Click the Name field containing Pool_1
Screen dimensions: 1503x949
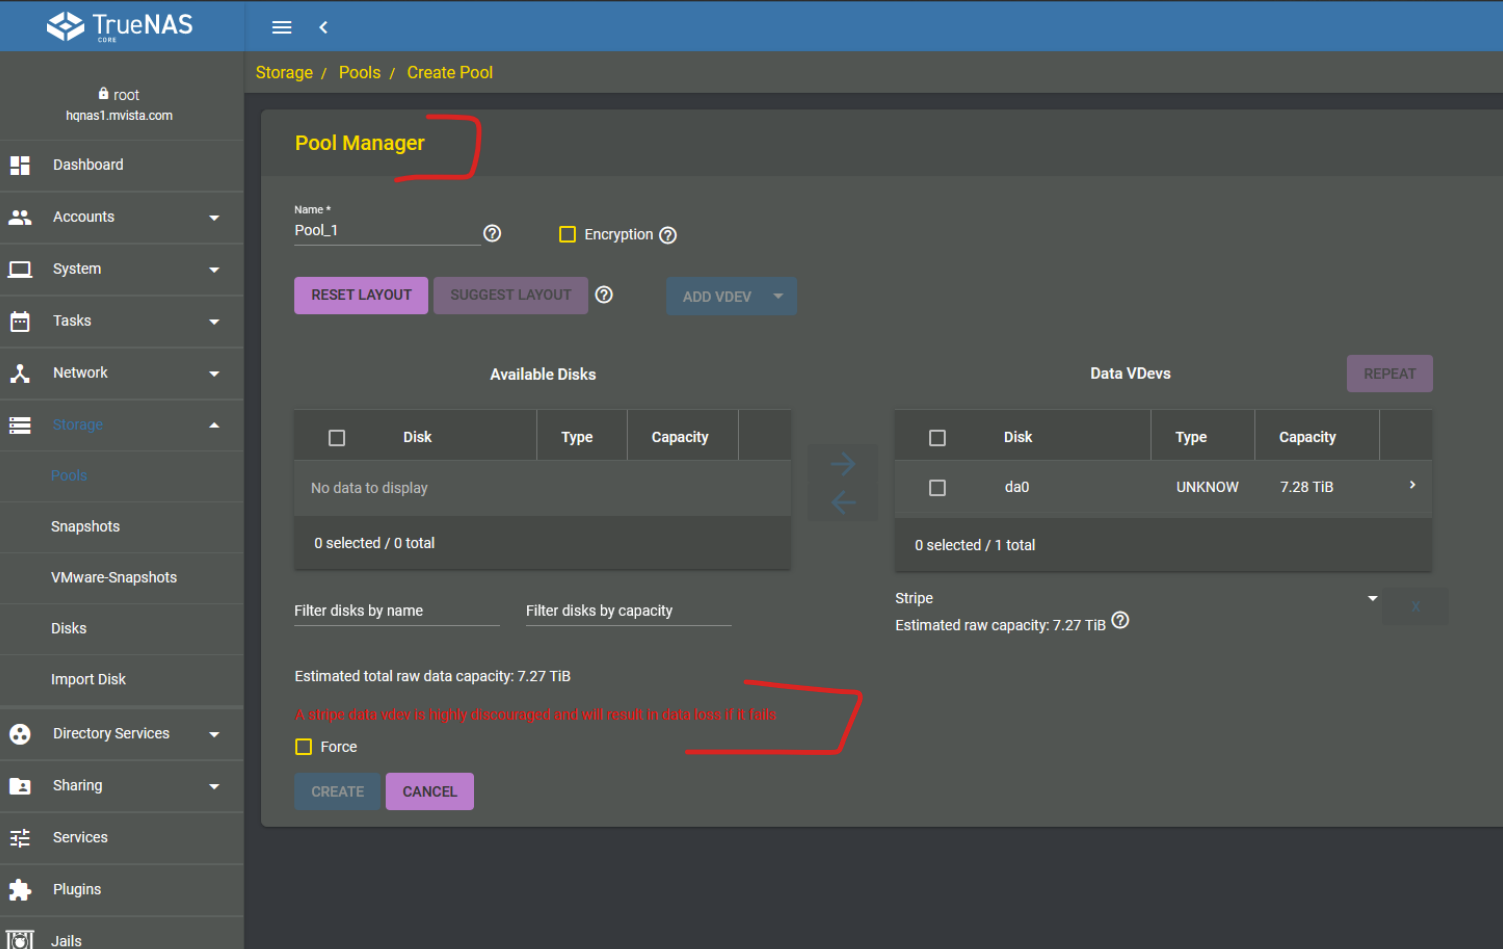pos(387,231)
